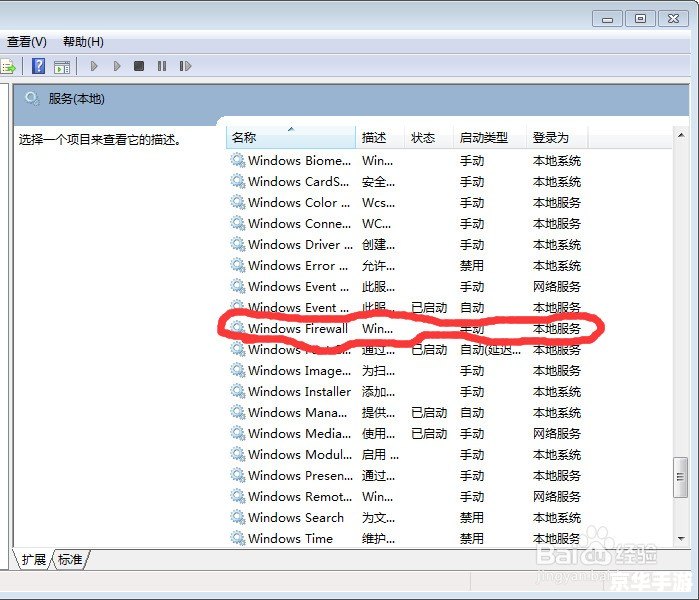The image size is (699, 600).
Task: Click the gear icon beside Windows Error
Action: 238,265
